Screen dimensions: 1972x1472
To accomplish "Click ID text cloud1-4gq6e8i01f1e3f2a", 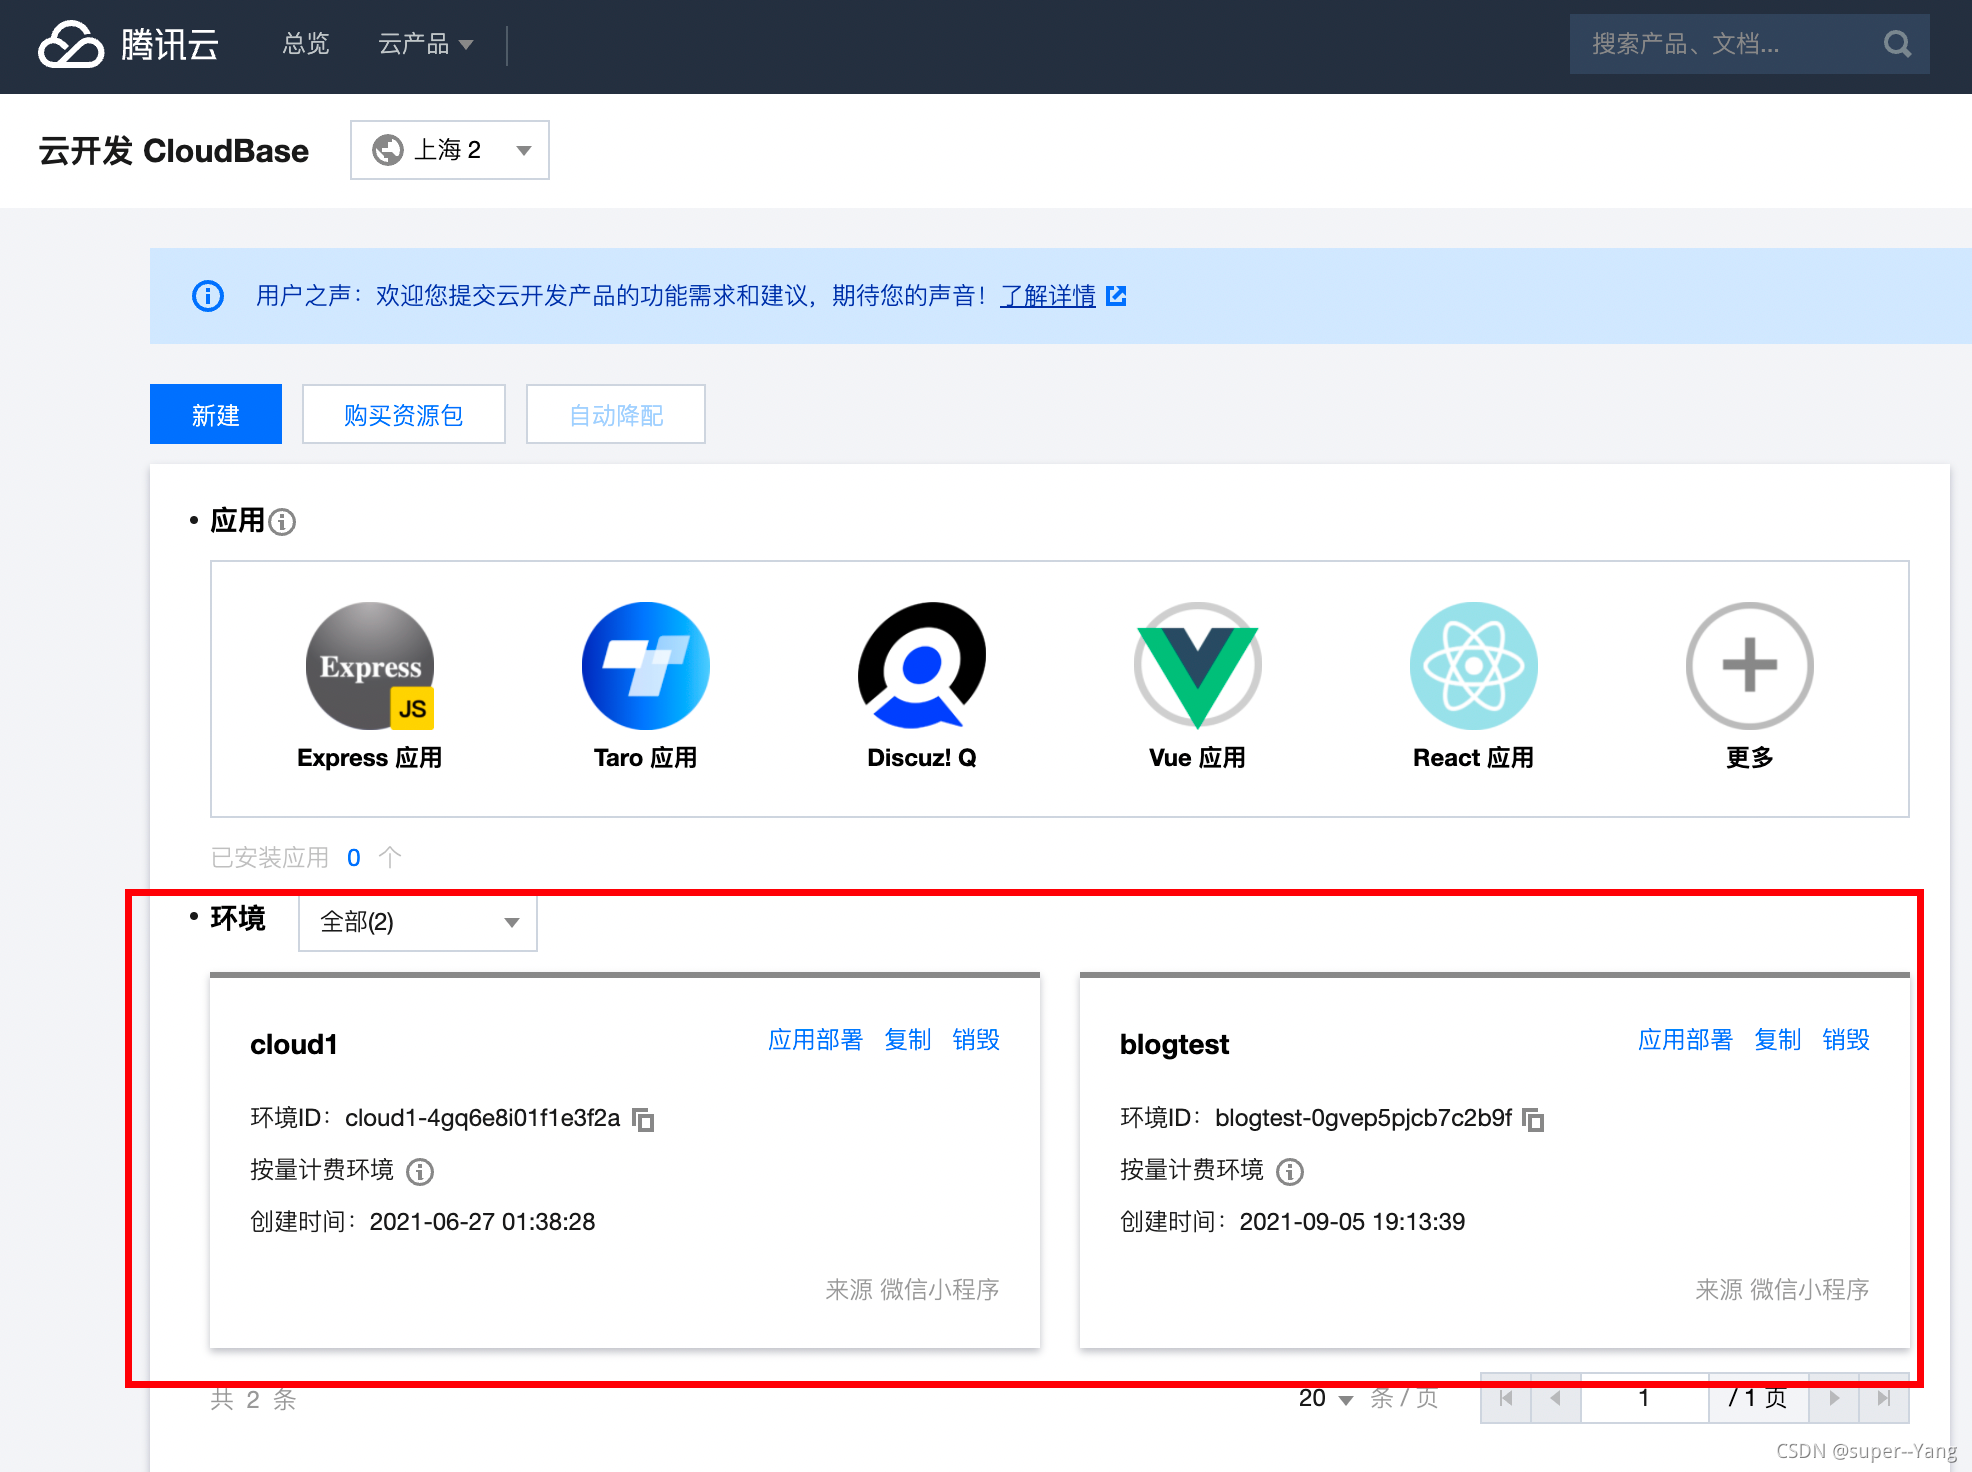I will click(483, 1118).
